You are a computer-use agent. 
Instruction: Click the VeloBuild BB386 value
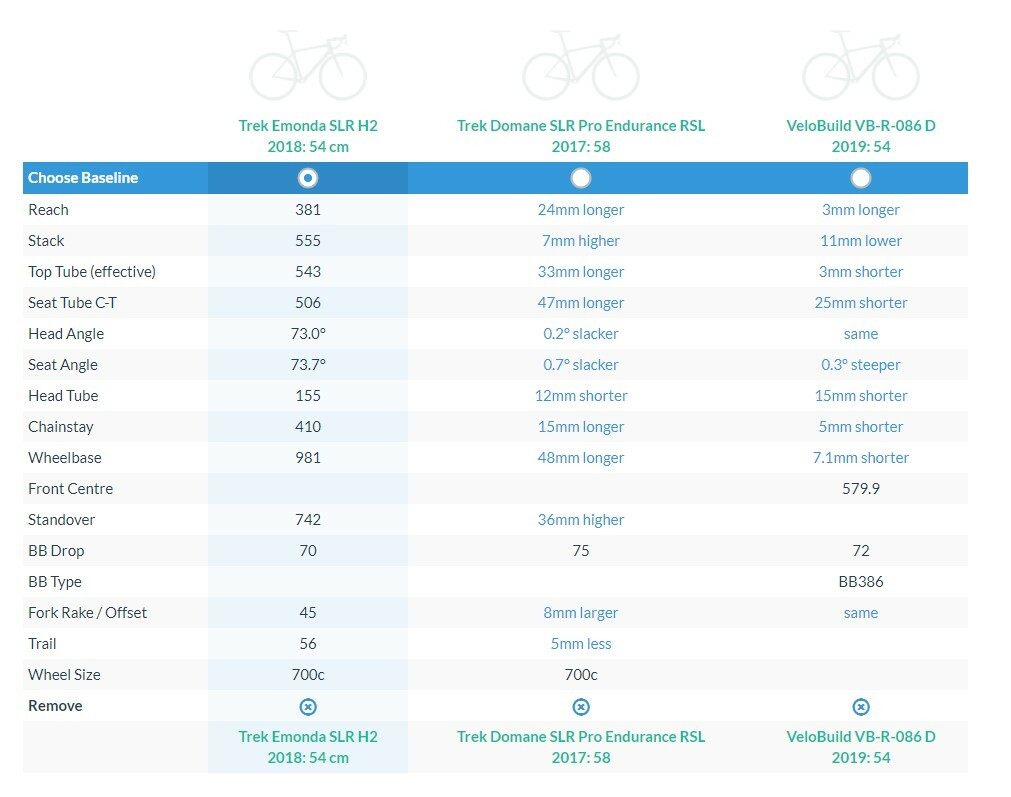pyautogui.click(x=861, y=582)
